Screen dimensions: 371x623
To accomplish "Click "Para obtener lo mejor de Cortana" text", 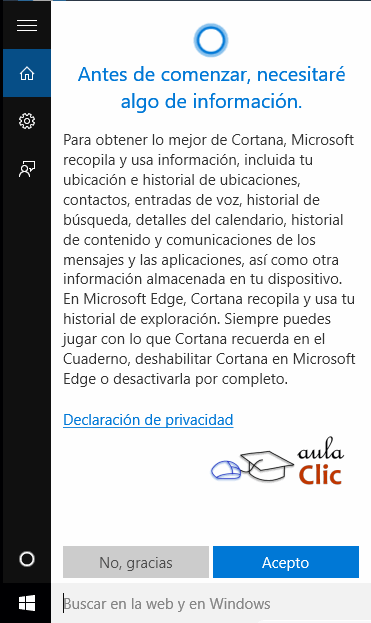I will (x=175, y=140).
